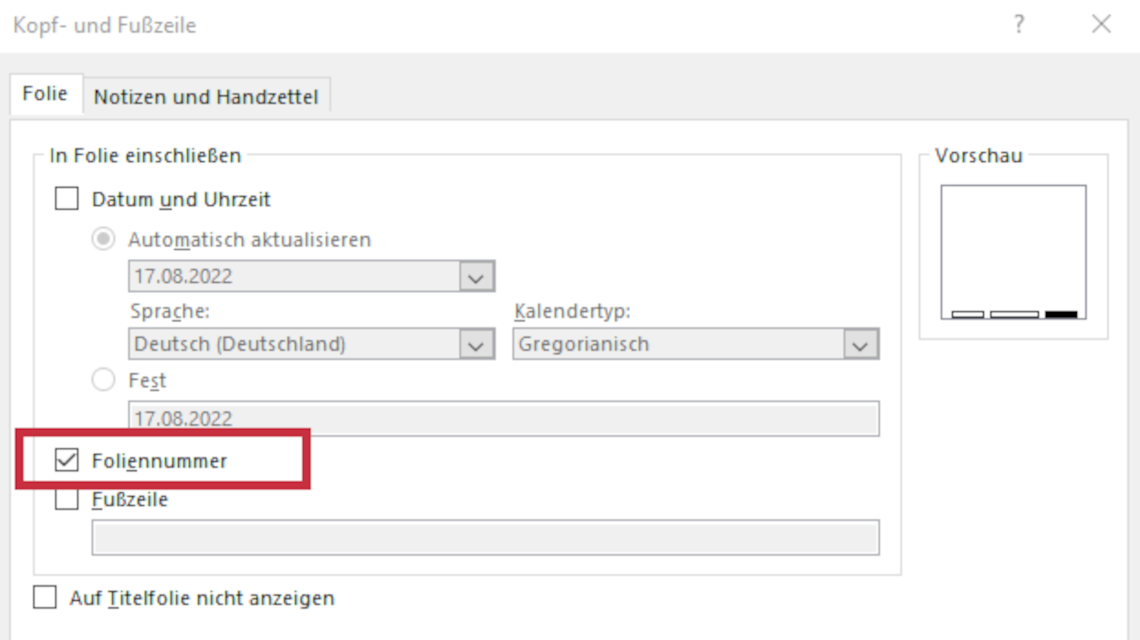
Task: Select the Automatisch aktualisieren radio button
Action: [103, 239]
